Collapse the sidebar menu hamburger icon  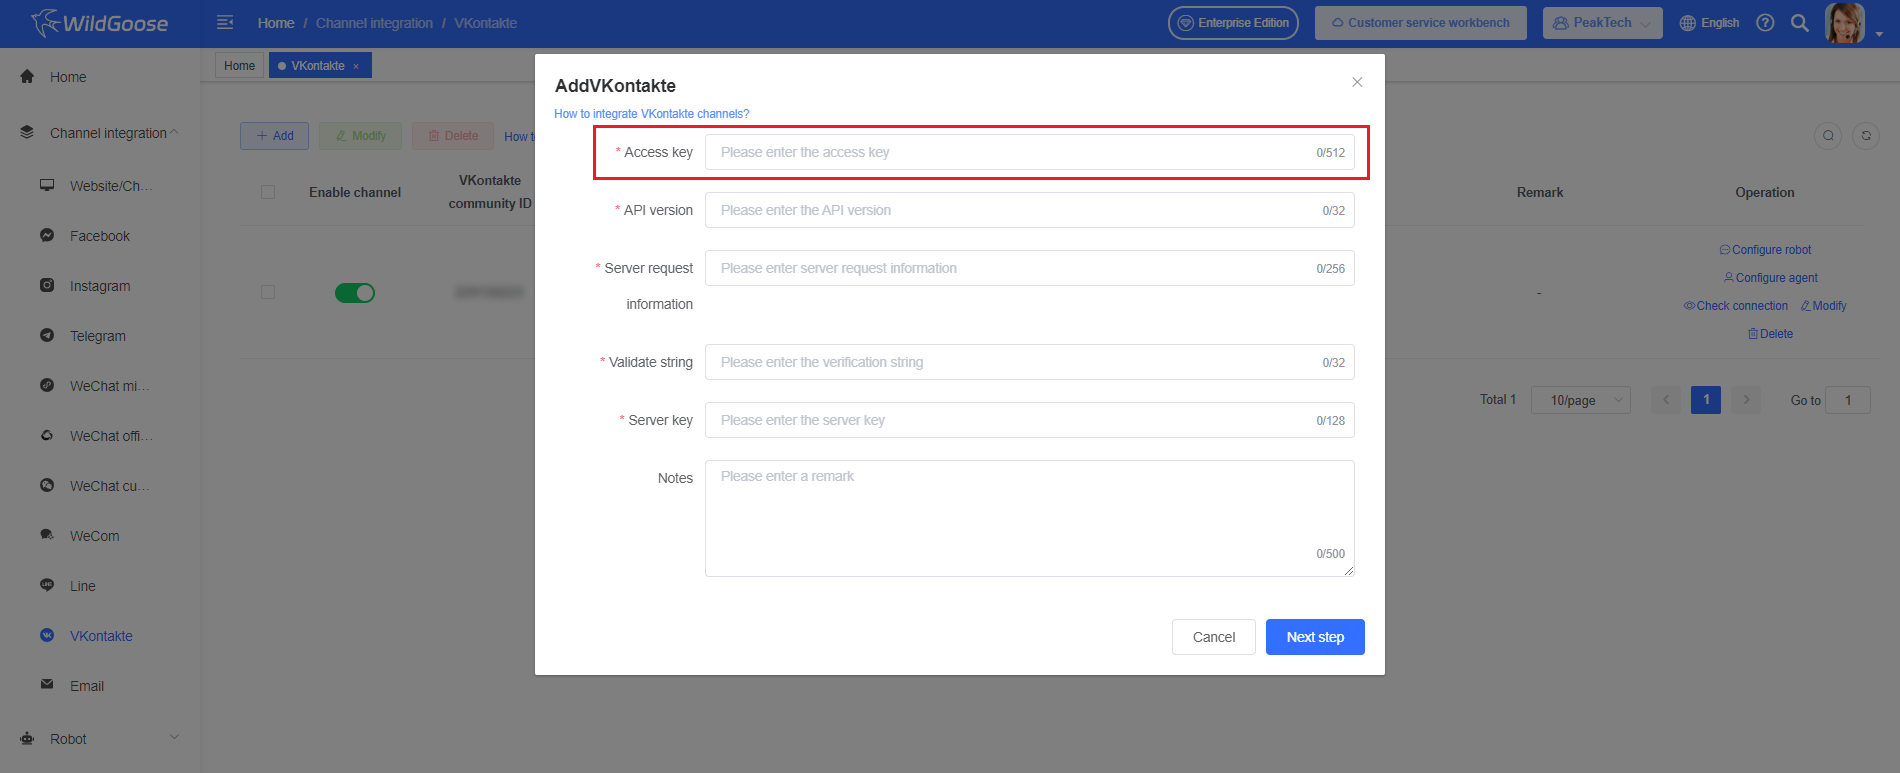click(225, 22)
